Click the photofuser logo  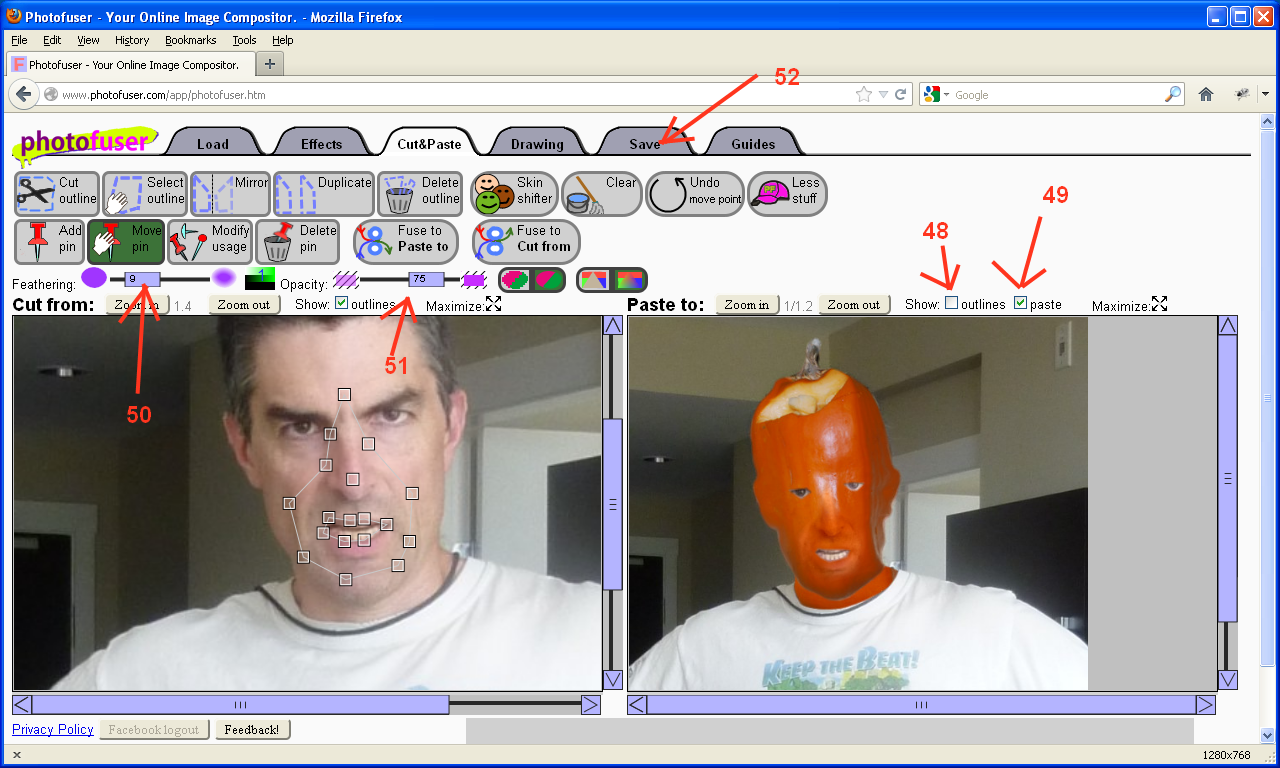click(86, 142)
